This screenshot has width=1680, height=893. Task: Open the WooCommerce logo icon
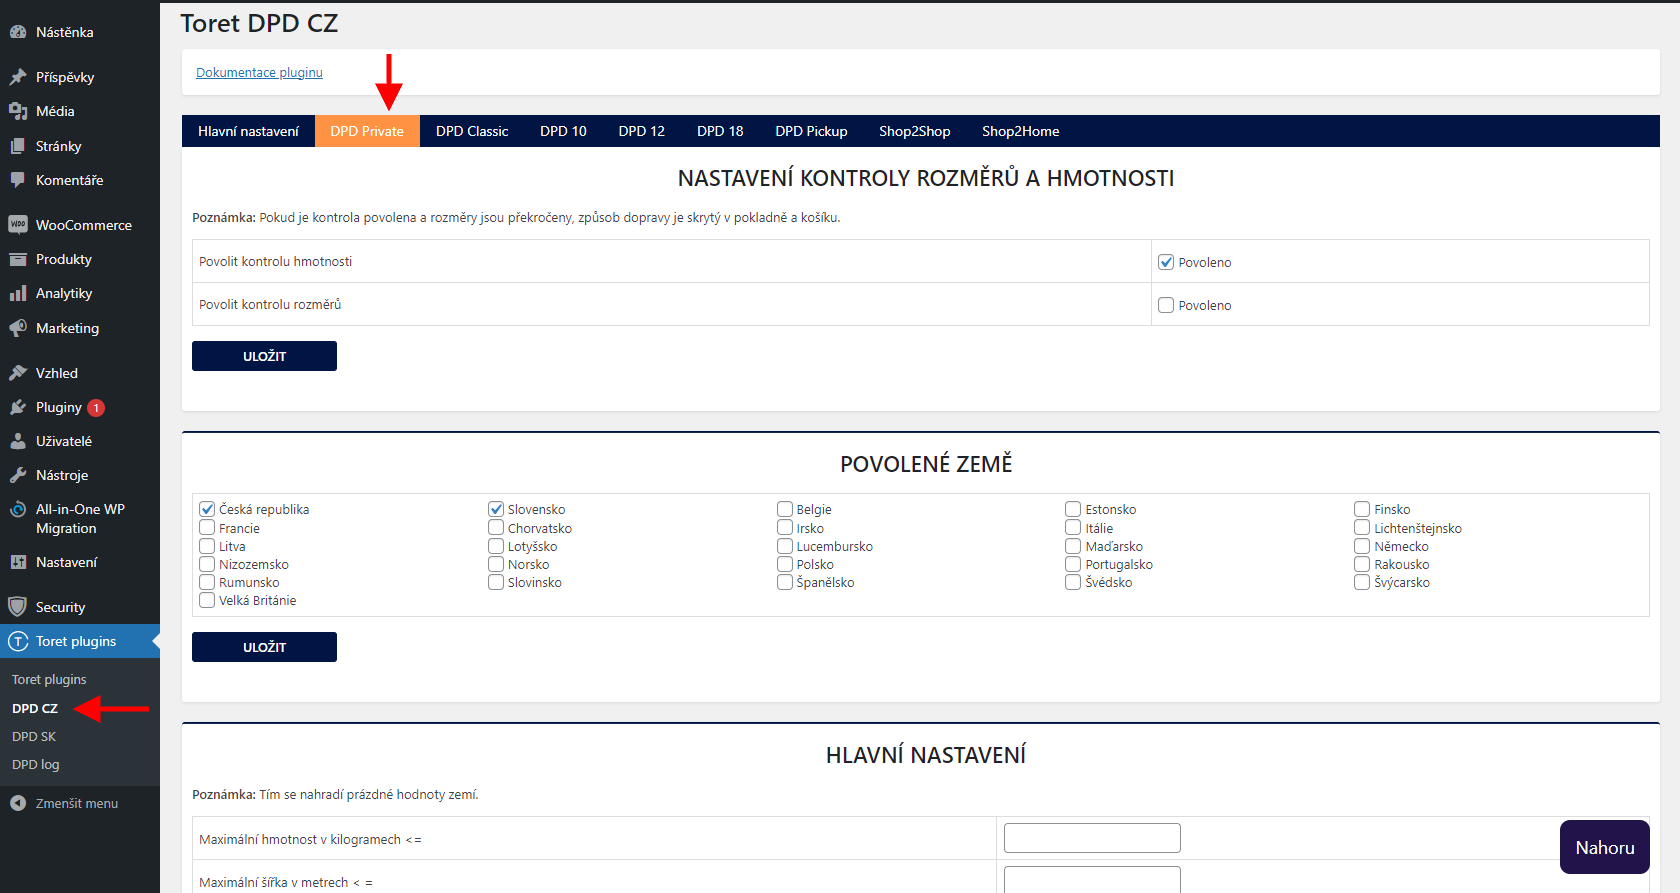18,225
